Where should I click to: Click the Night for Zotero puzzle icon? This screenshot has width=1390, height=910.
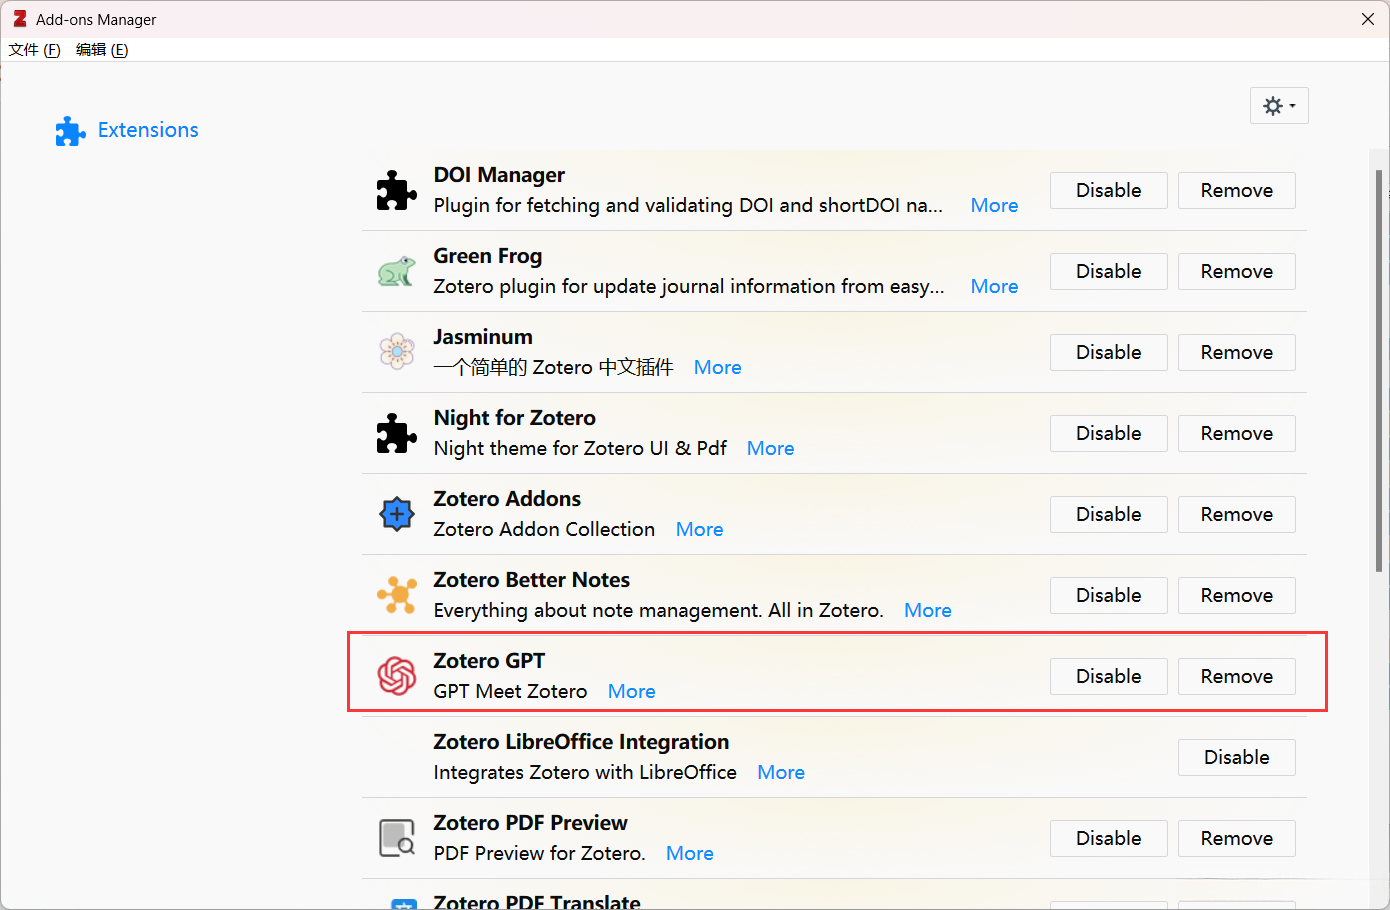(396, 433)
